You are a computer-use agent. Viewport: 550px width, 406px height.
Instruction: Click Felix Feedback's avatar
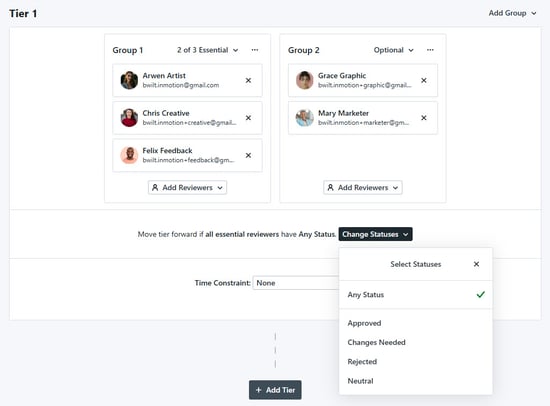click(x=129, y=155)
